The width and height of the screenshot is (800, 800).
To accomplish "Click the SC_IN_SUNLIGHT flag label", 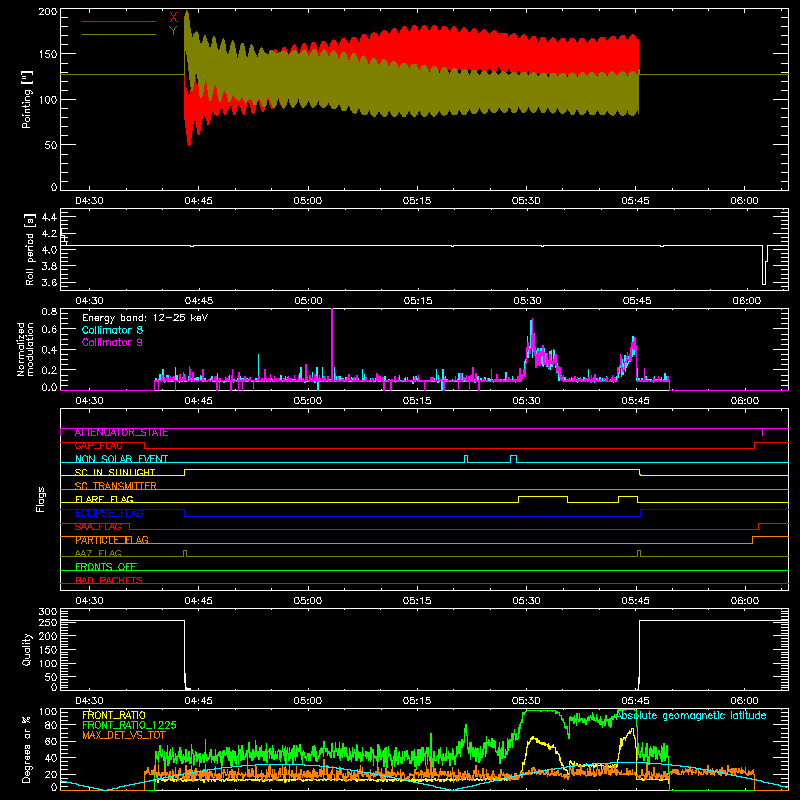I will [115, 472].
